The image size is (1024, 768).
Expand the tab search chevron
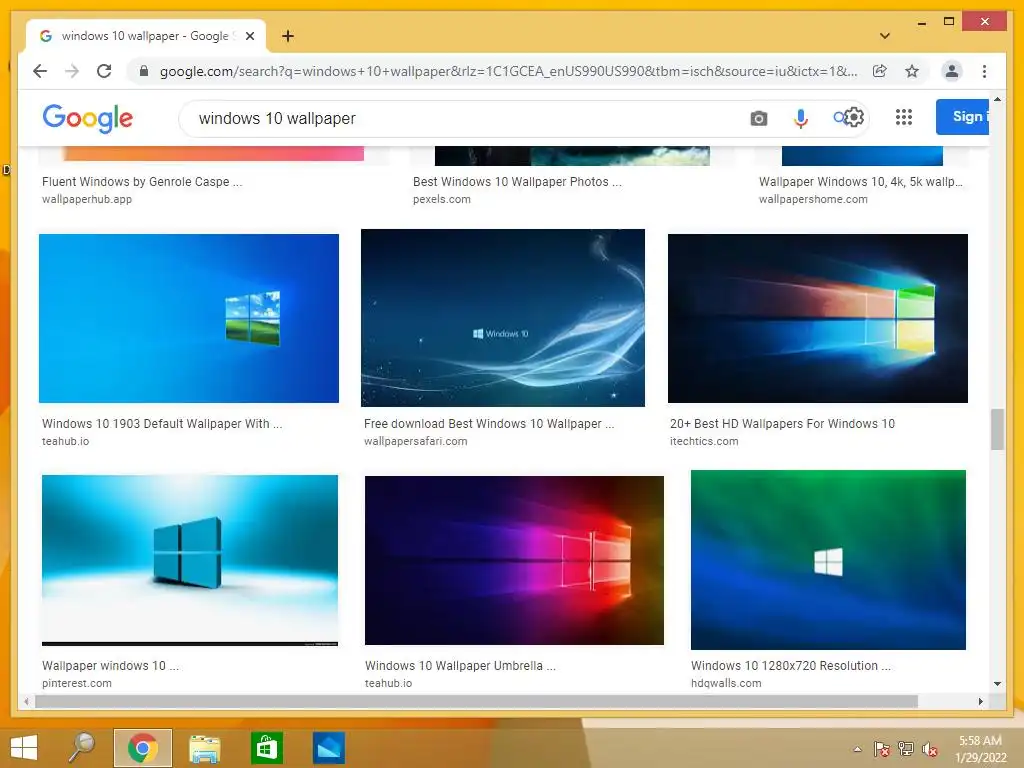884,36
